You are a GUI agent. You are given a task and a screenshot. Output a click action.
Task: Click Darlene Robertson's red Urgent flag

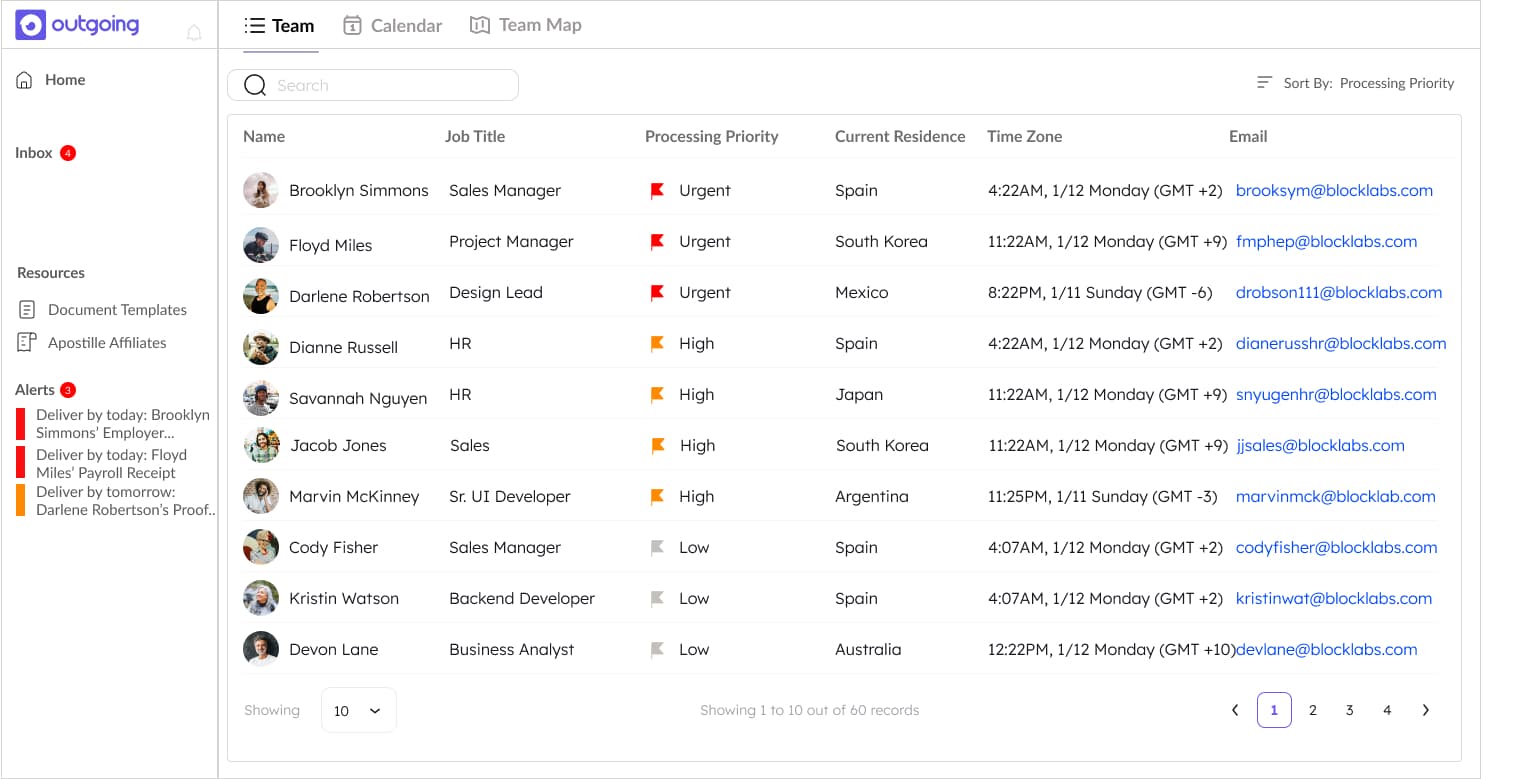click(657, 293)
